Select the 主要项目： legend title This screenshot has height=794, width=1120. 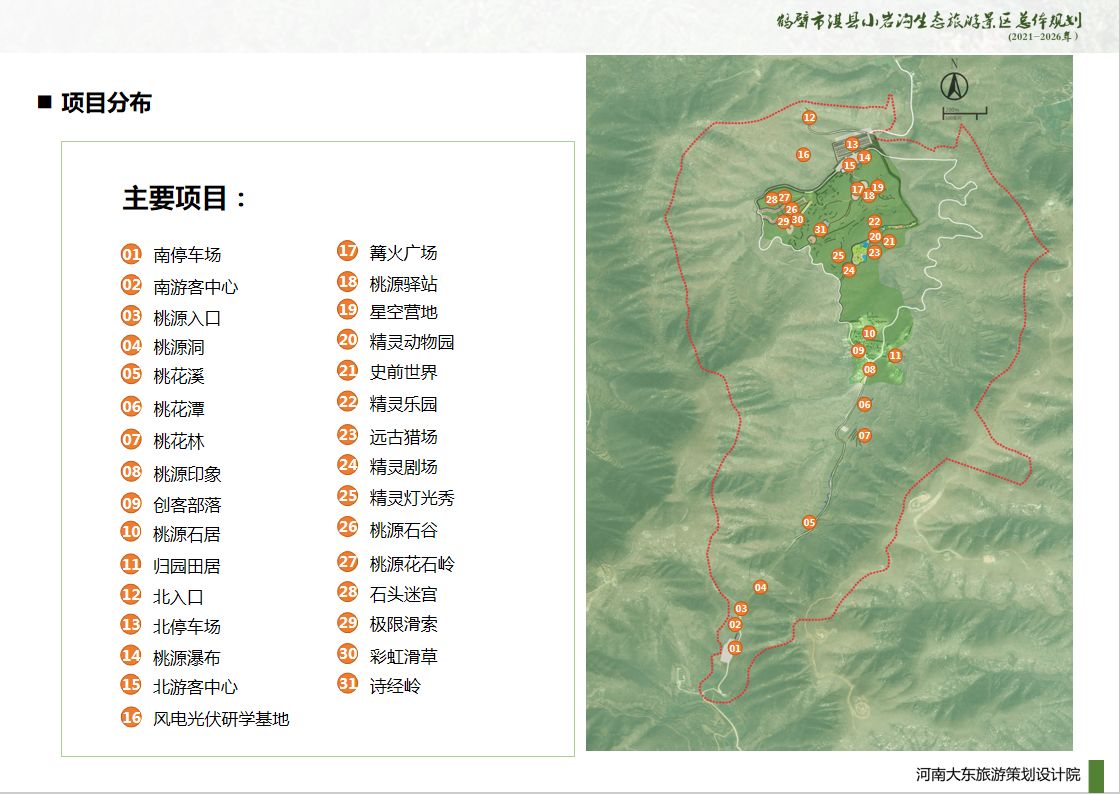tap(185, 198)
